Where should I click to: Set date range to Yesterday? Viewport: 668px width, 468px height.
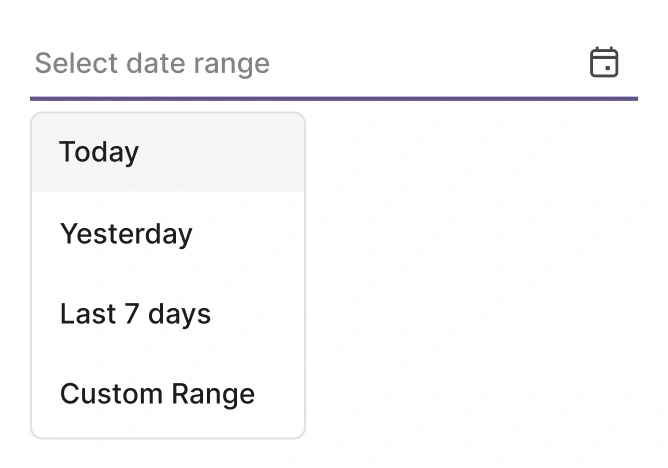168,234
